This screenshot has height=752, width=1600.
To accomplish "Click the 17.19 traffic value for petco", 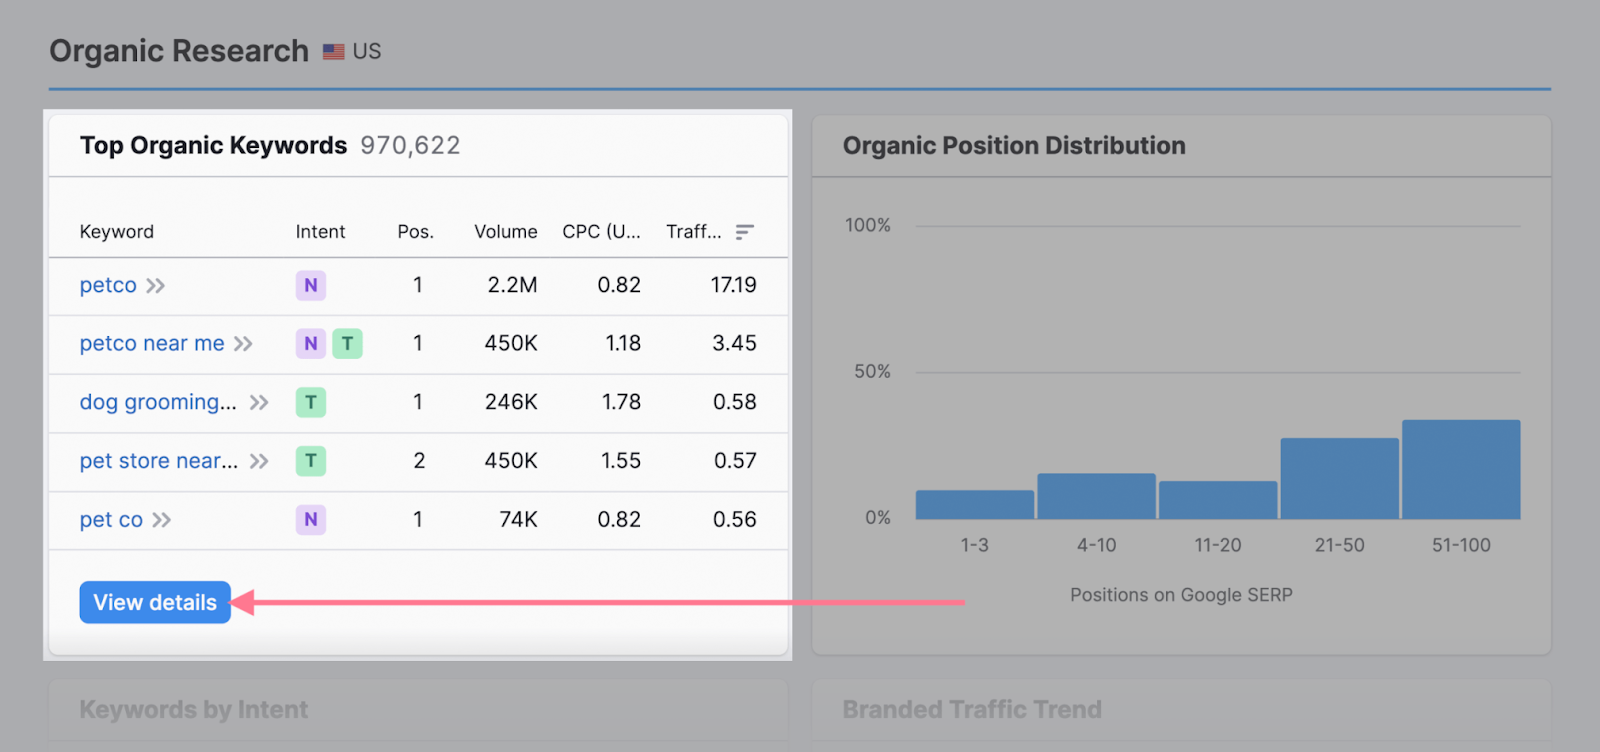I will (734, 285).
